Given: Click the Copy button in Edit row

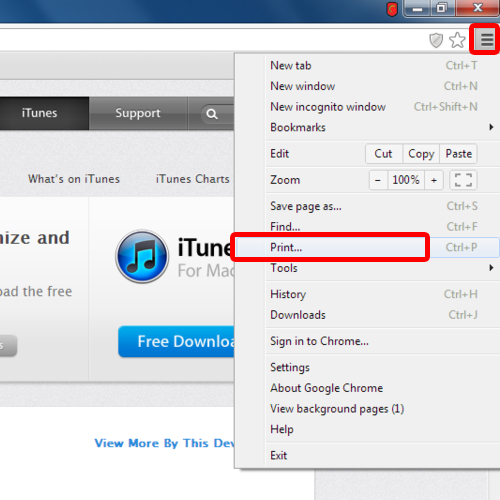Looking at the screenshot, I should [x=421, y=154].
